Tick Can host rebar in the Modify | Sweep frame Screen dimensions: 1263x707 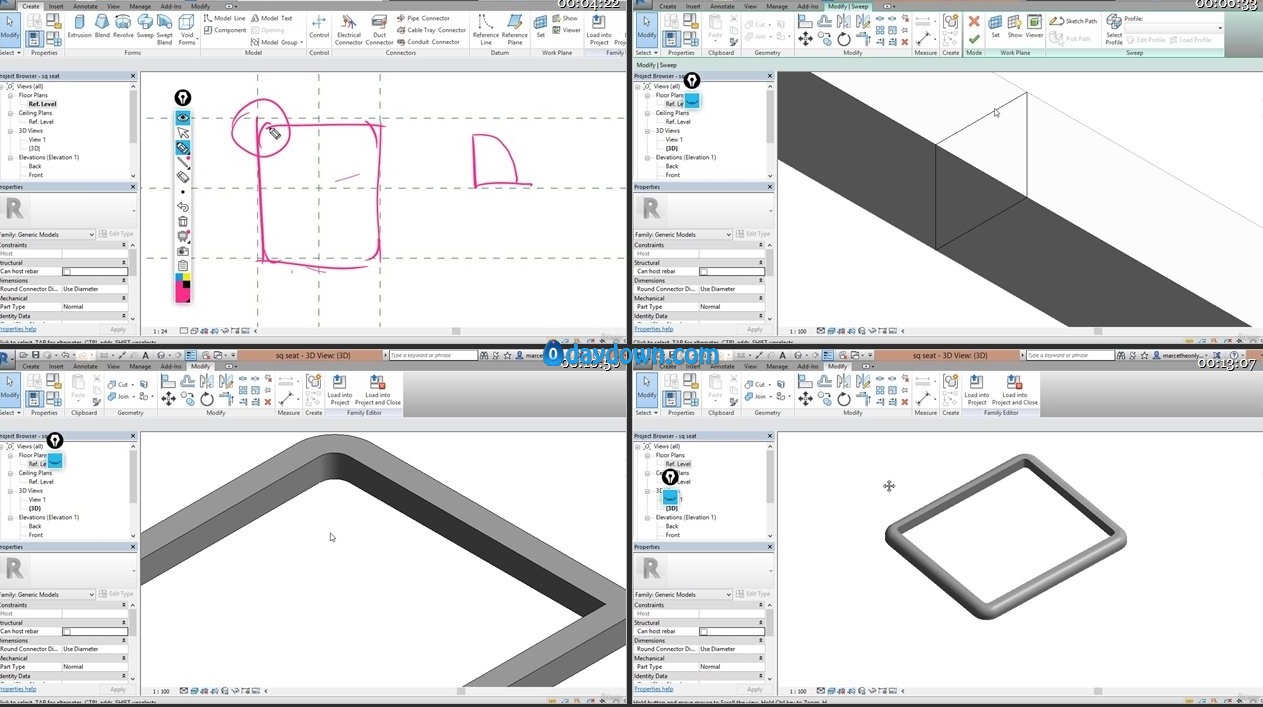click(704, 272)
